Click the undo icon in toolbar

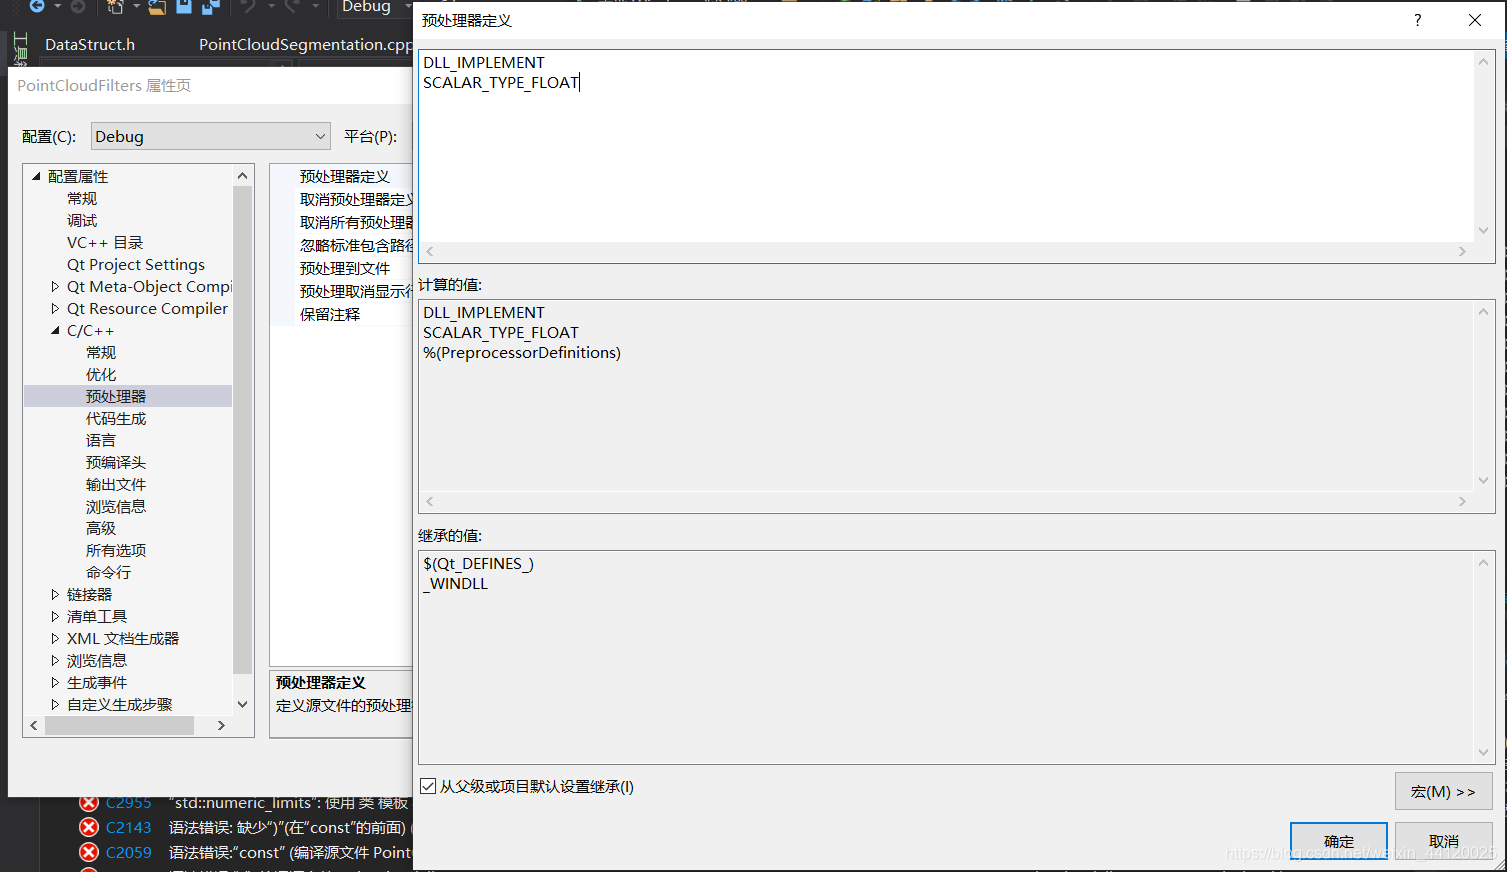(x=248, y=7)
